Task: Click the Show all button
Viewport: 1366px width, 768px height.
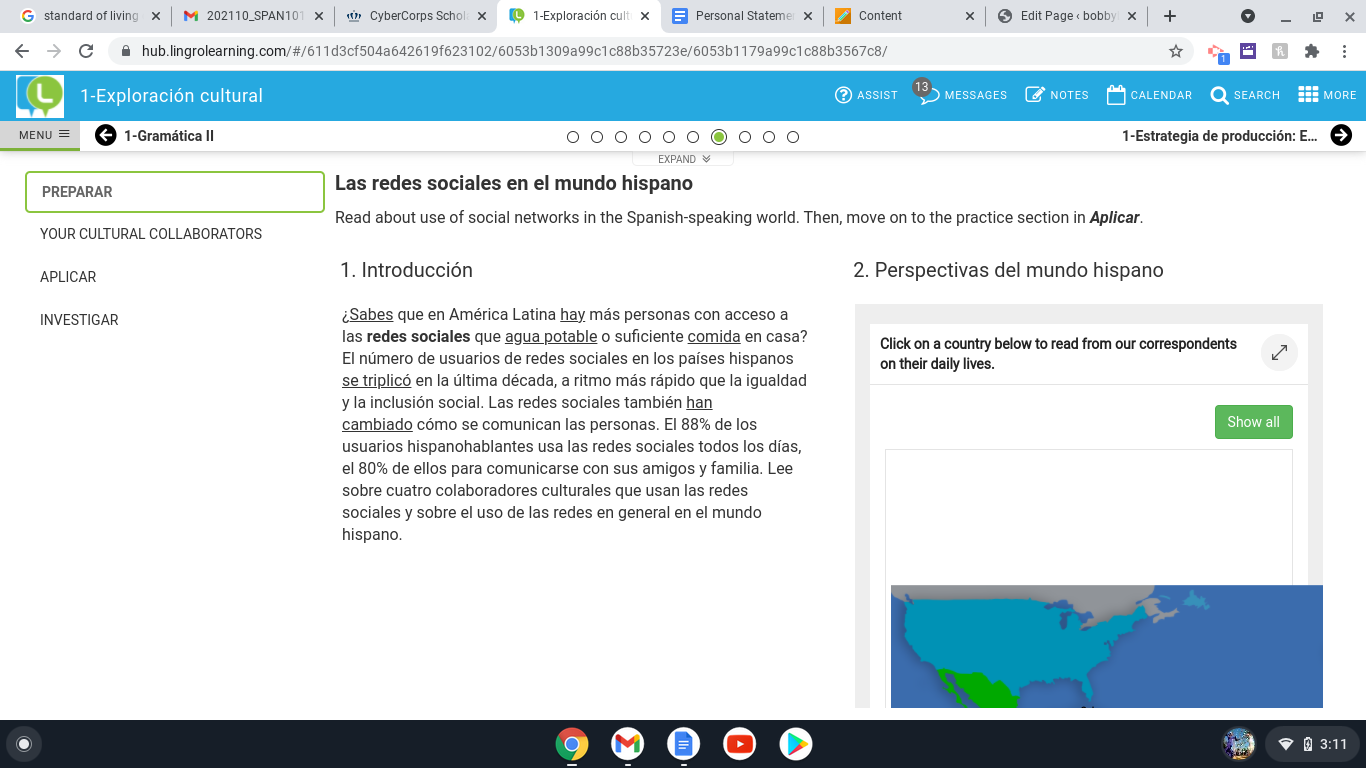Action: (x=1253, y=422)
